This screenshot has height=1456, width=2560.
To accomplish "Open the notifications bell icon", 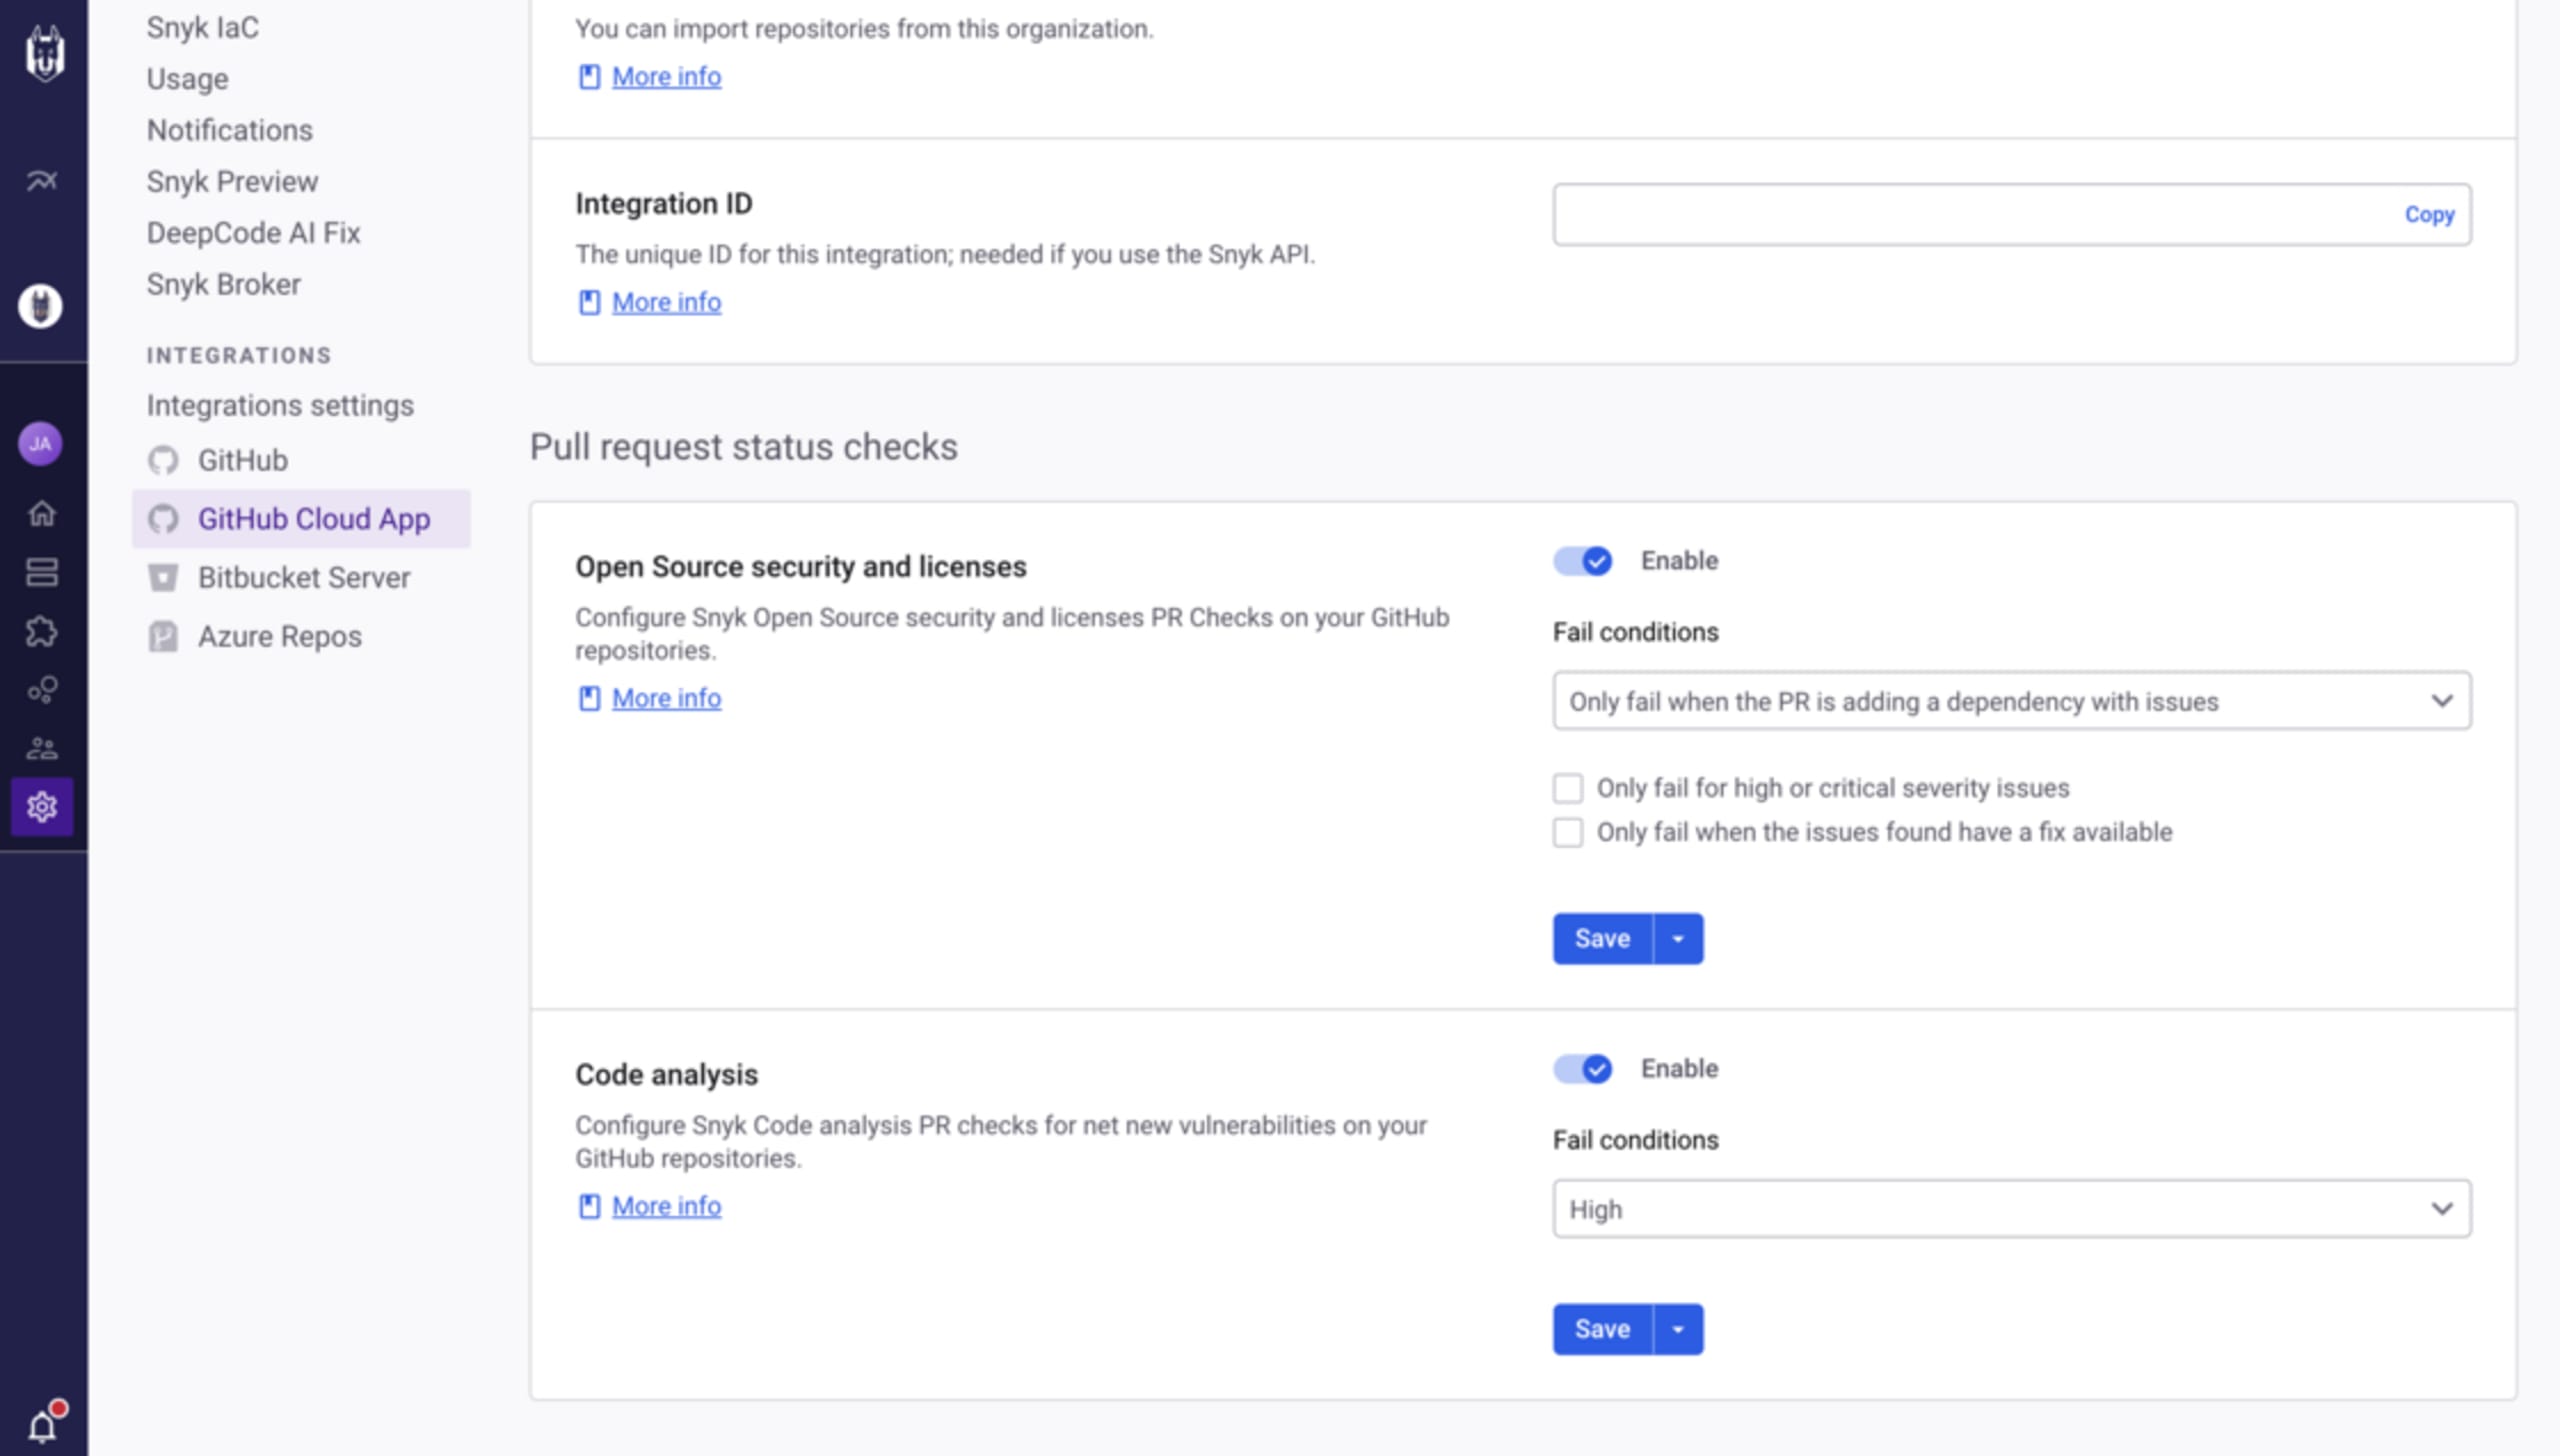I will [x=44, y=1423].
